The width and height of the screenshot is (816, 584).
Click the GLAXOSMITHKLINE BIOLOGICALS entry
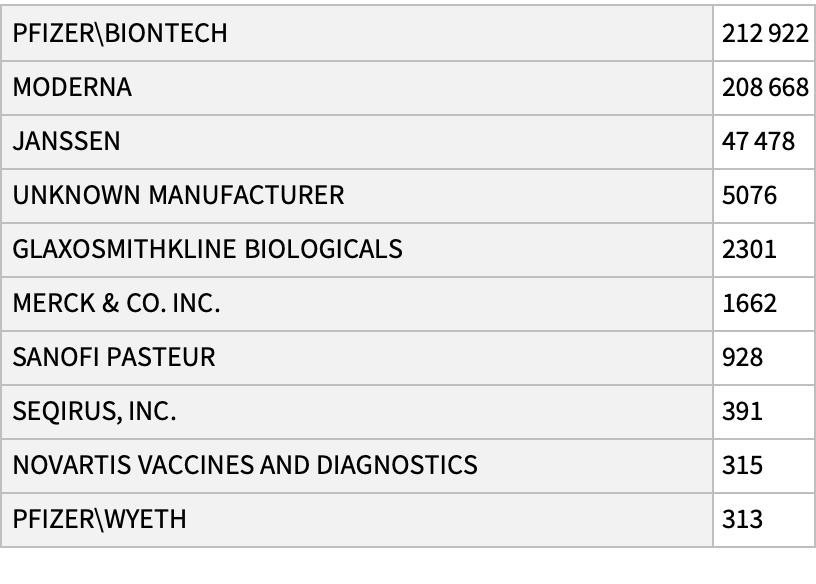point(207,249)
